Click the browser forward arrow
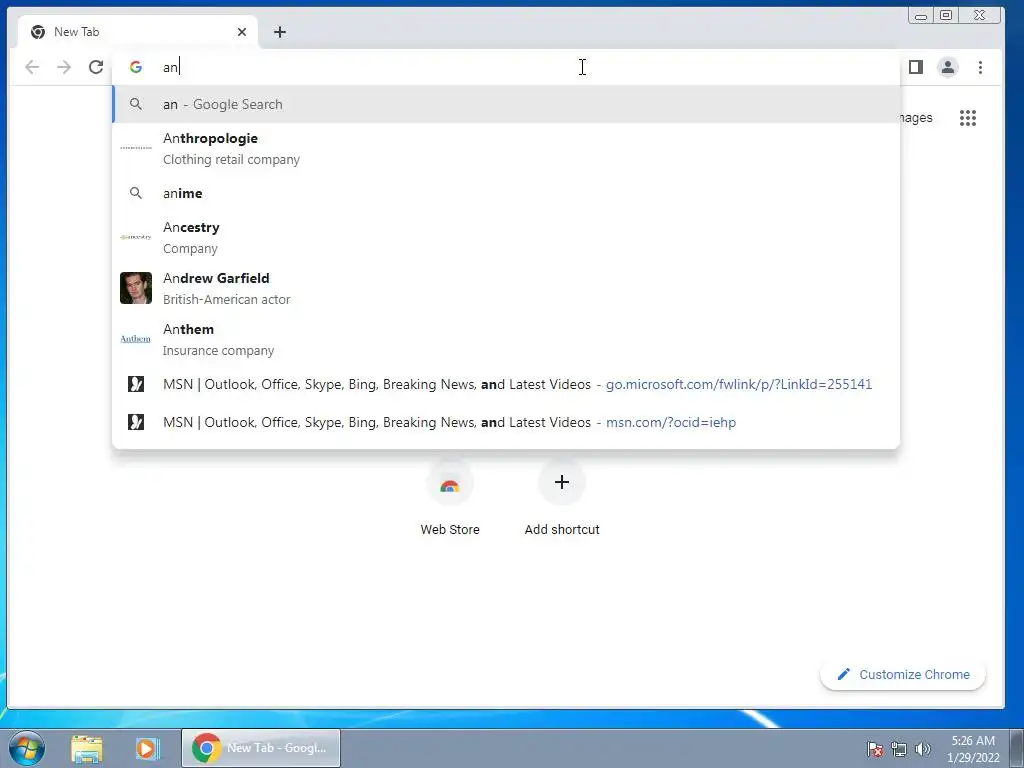This screenshot has height=768, width=1024. (64, 67)
